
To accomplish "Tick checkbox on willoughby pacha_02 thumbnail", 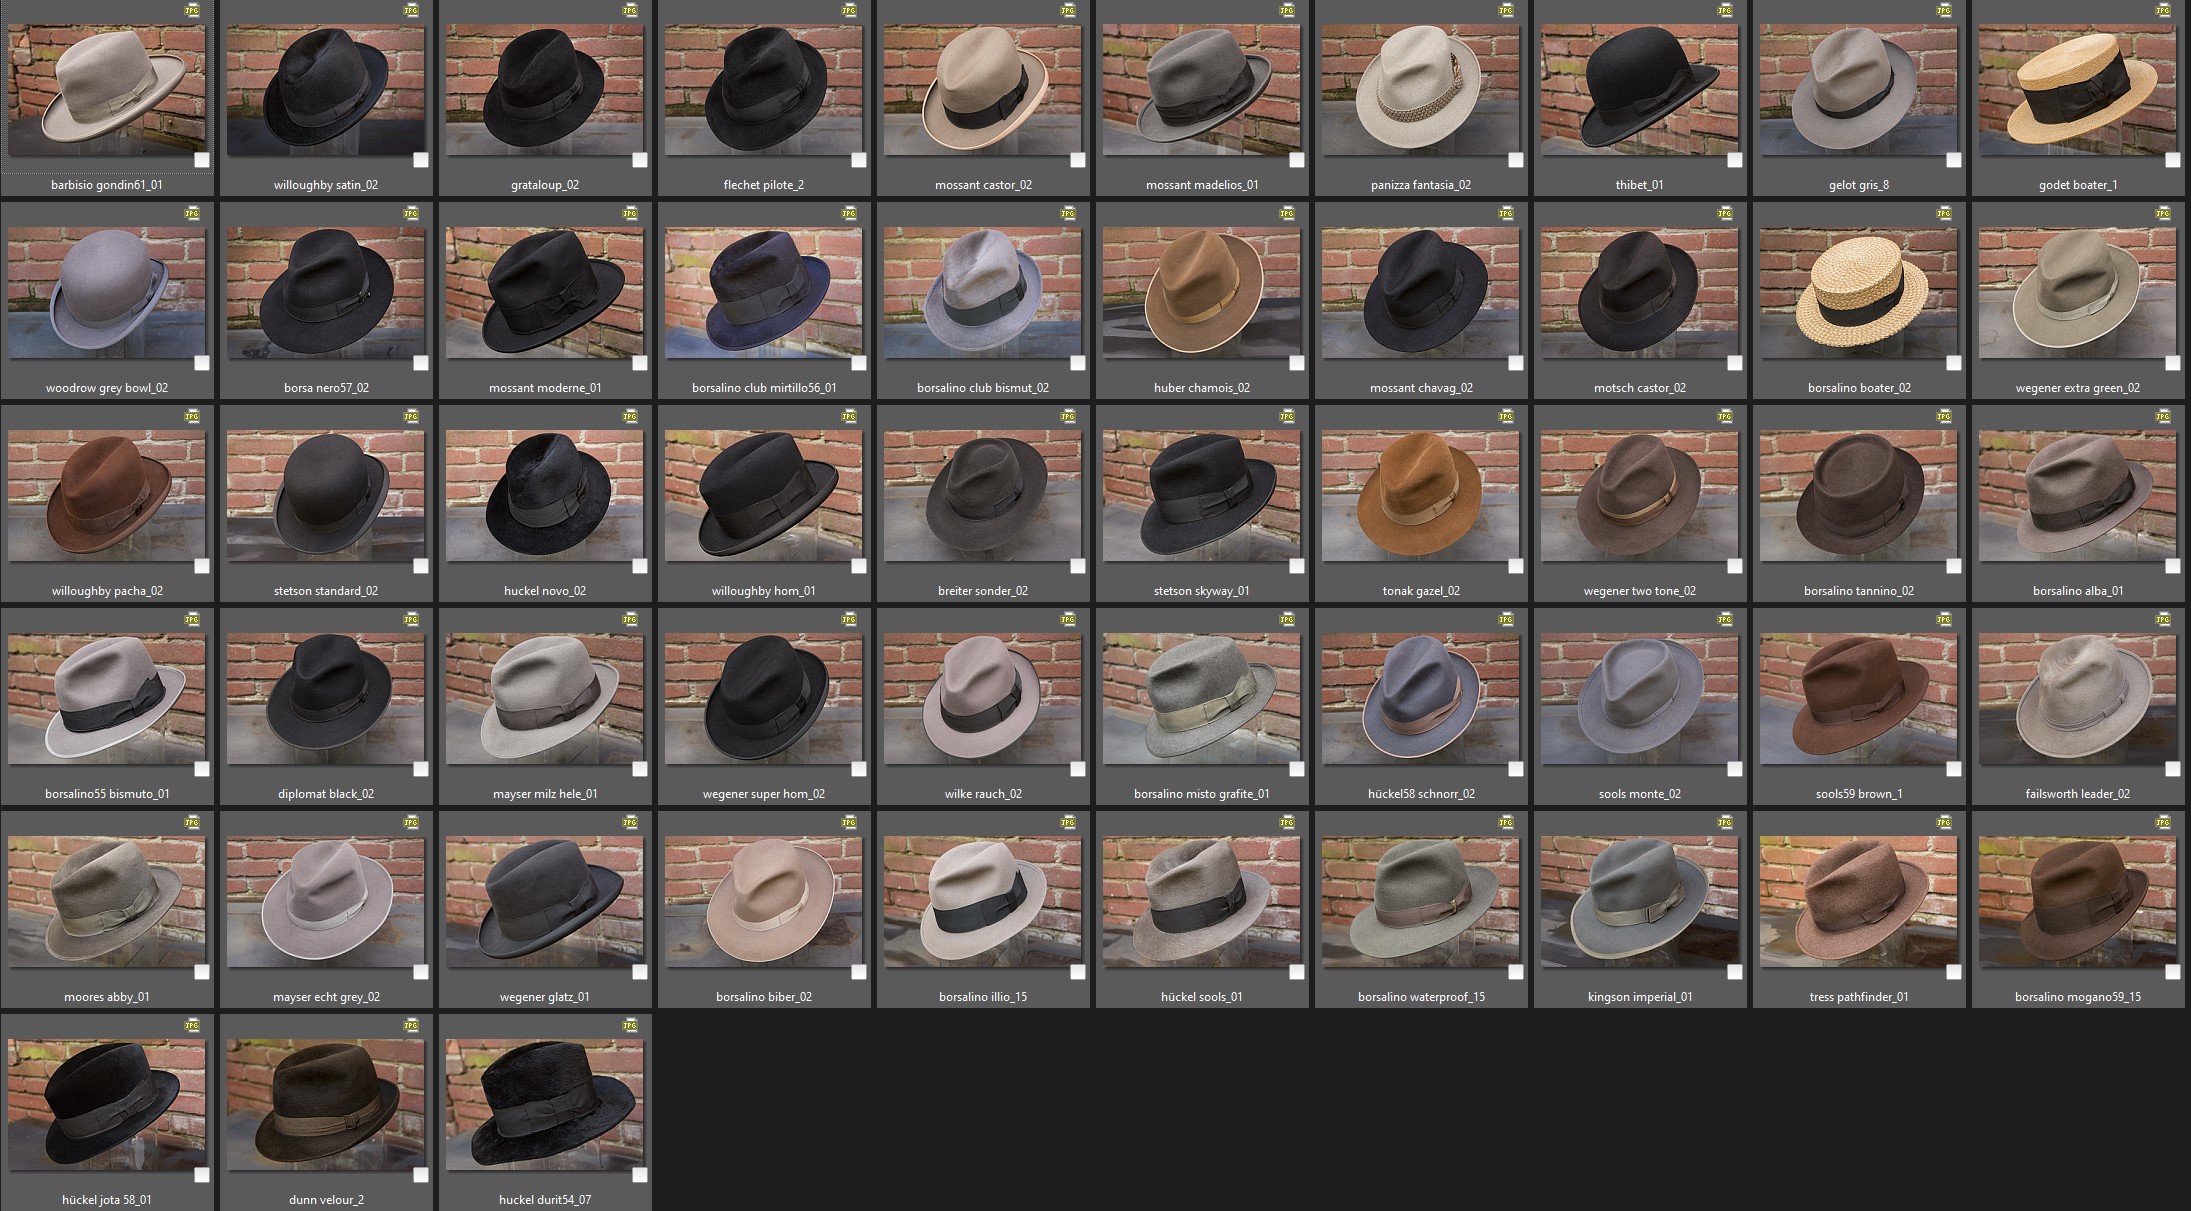I will pos(202,566).
